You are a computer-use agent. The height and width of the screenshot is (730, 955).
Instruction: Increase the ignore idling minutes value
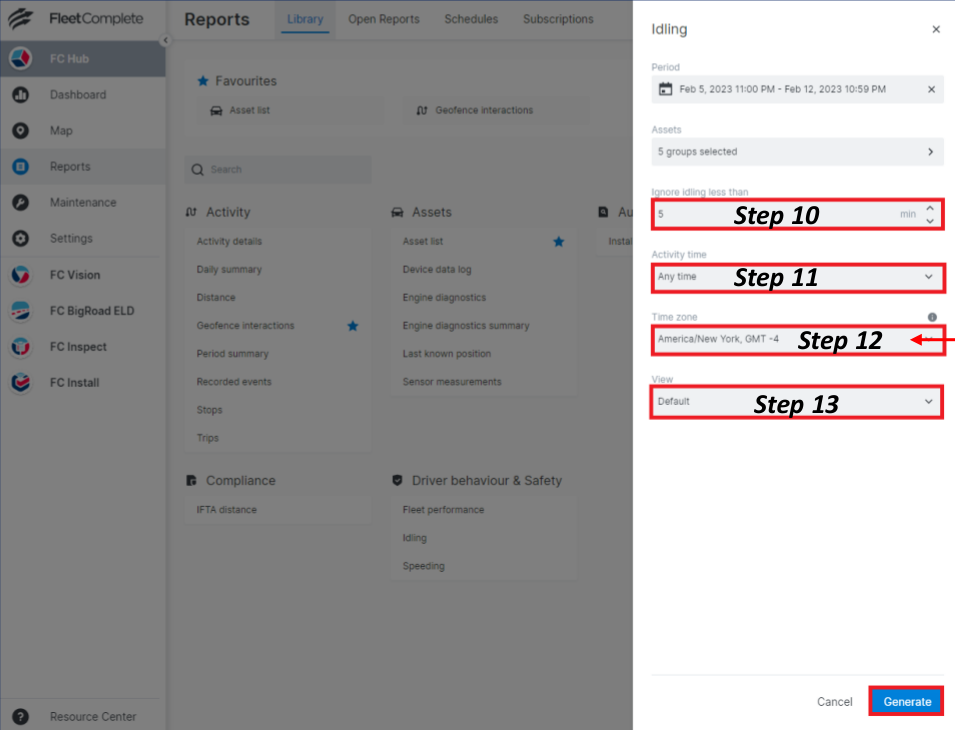pos(930,208)
